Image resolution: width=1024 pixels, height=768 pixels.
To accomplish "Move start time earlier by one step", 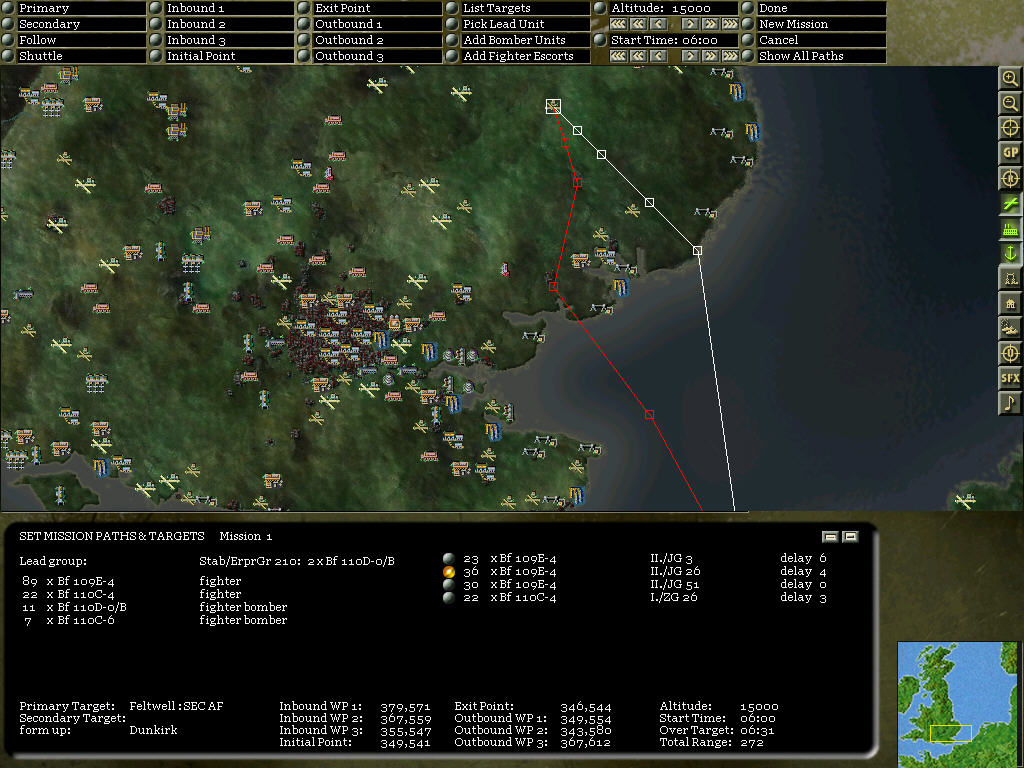I will click(x=658, y=56).
